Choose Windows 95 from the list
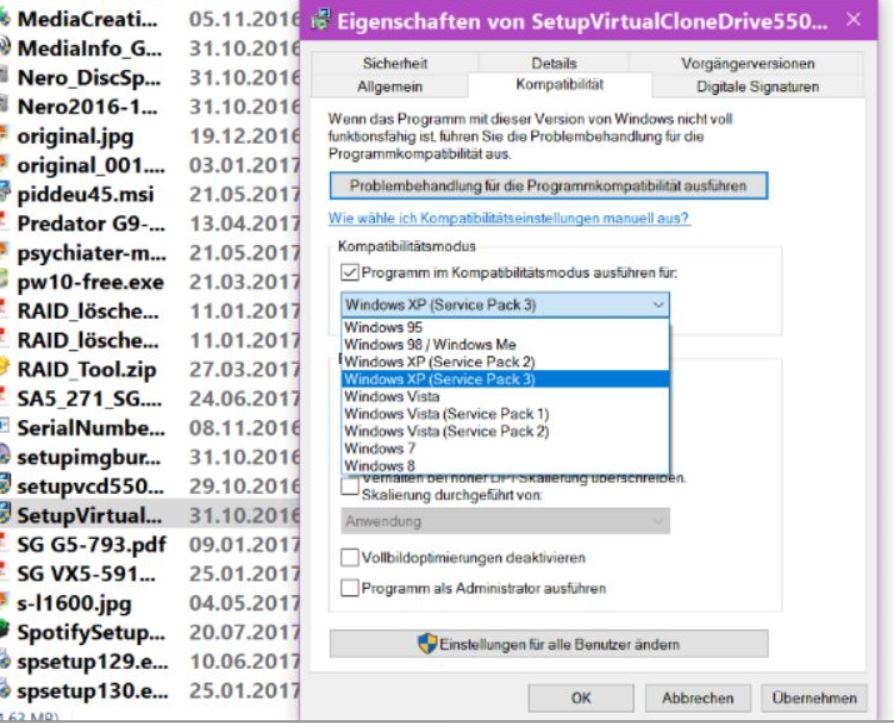Viewport: 894px width, 723px height. coord(505,327)
